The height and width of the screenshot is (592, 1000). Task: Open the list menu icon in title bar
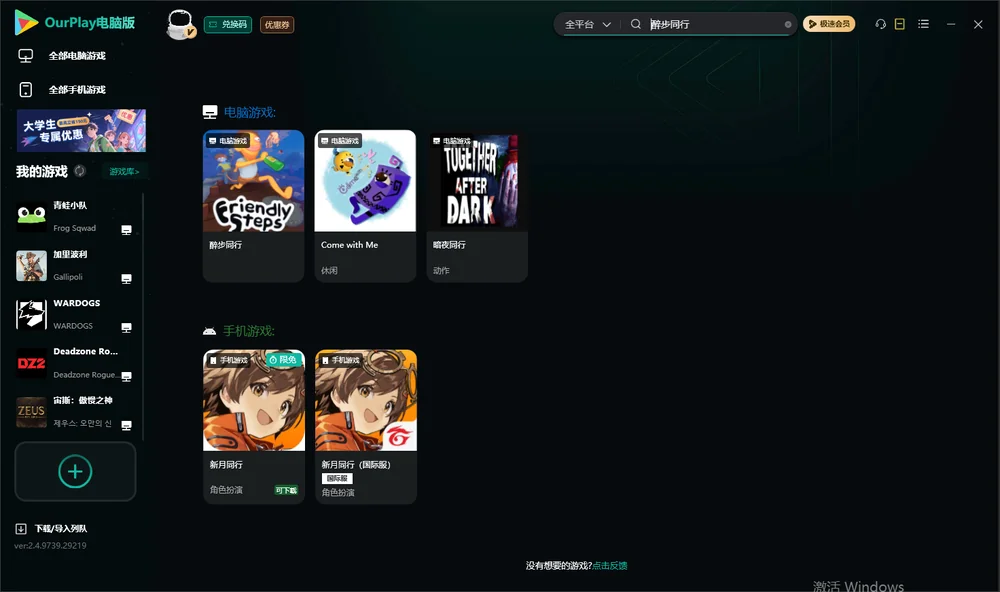click(923, 24)
